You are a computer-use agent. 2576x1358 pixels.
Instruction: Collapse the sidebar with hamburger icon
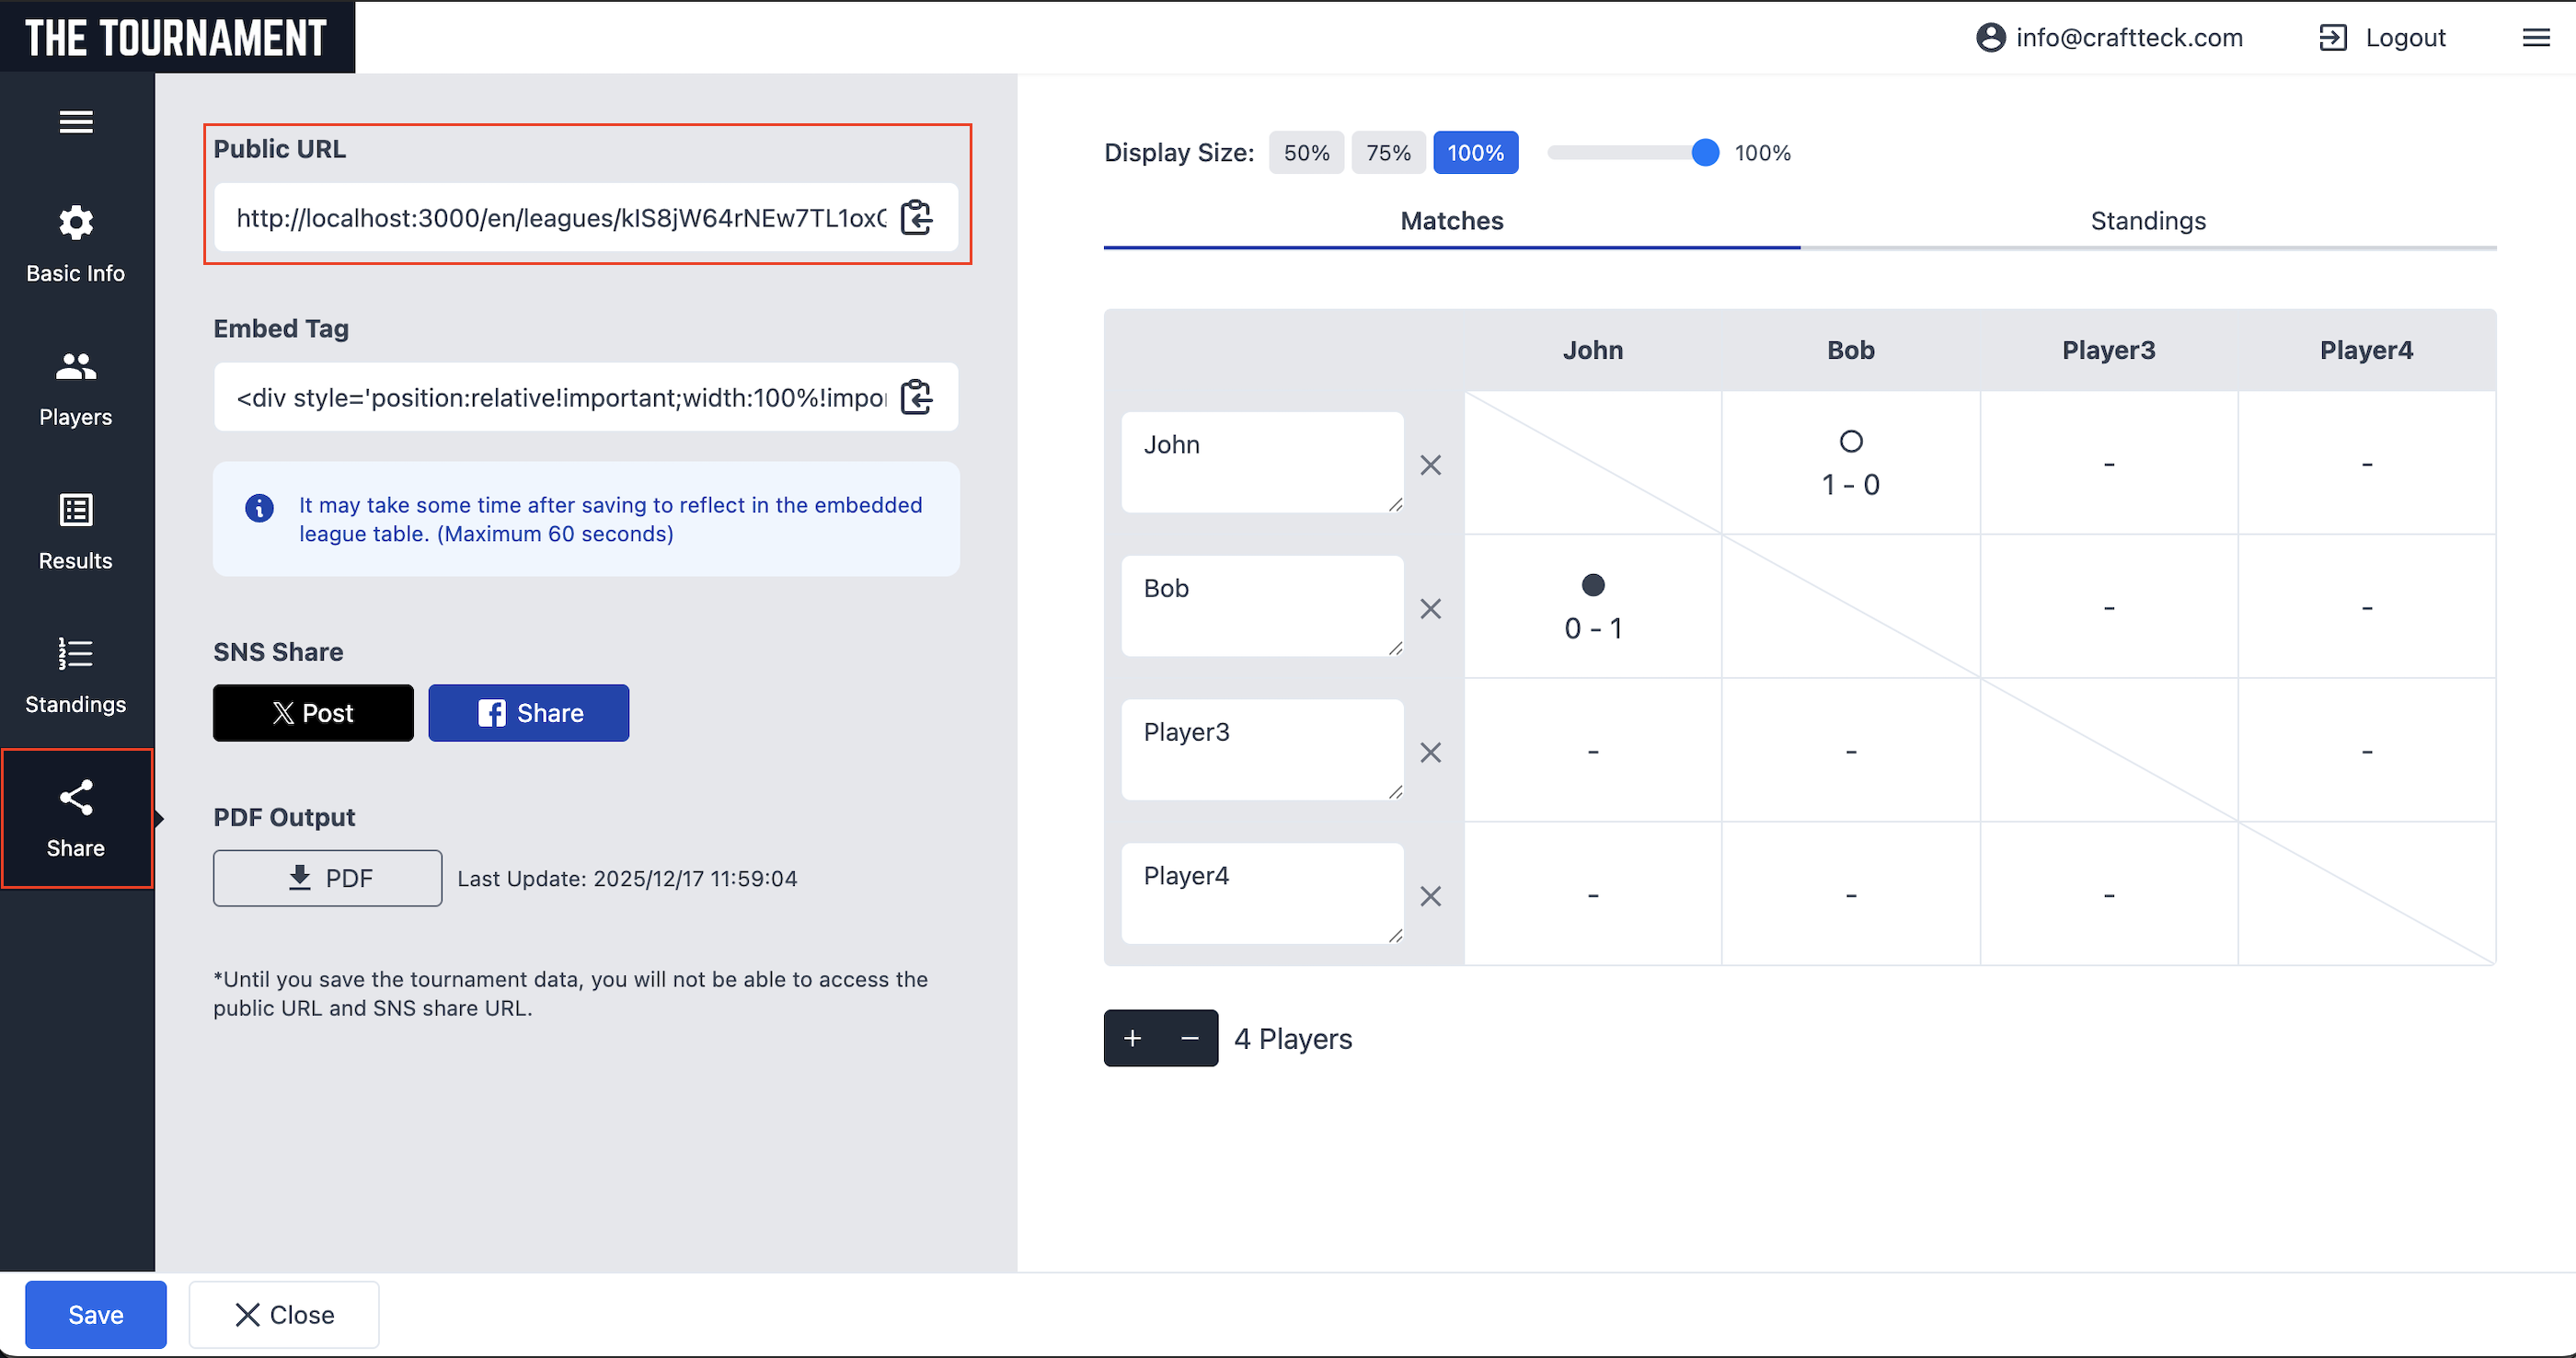76,122
